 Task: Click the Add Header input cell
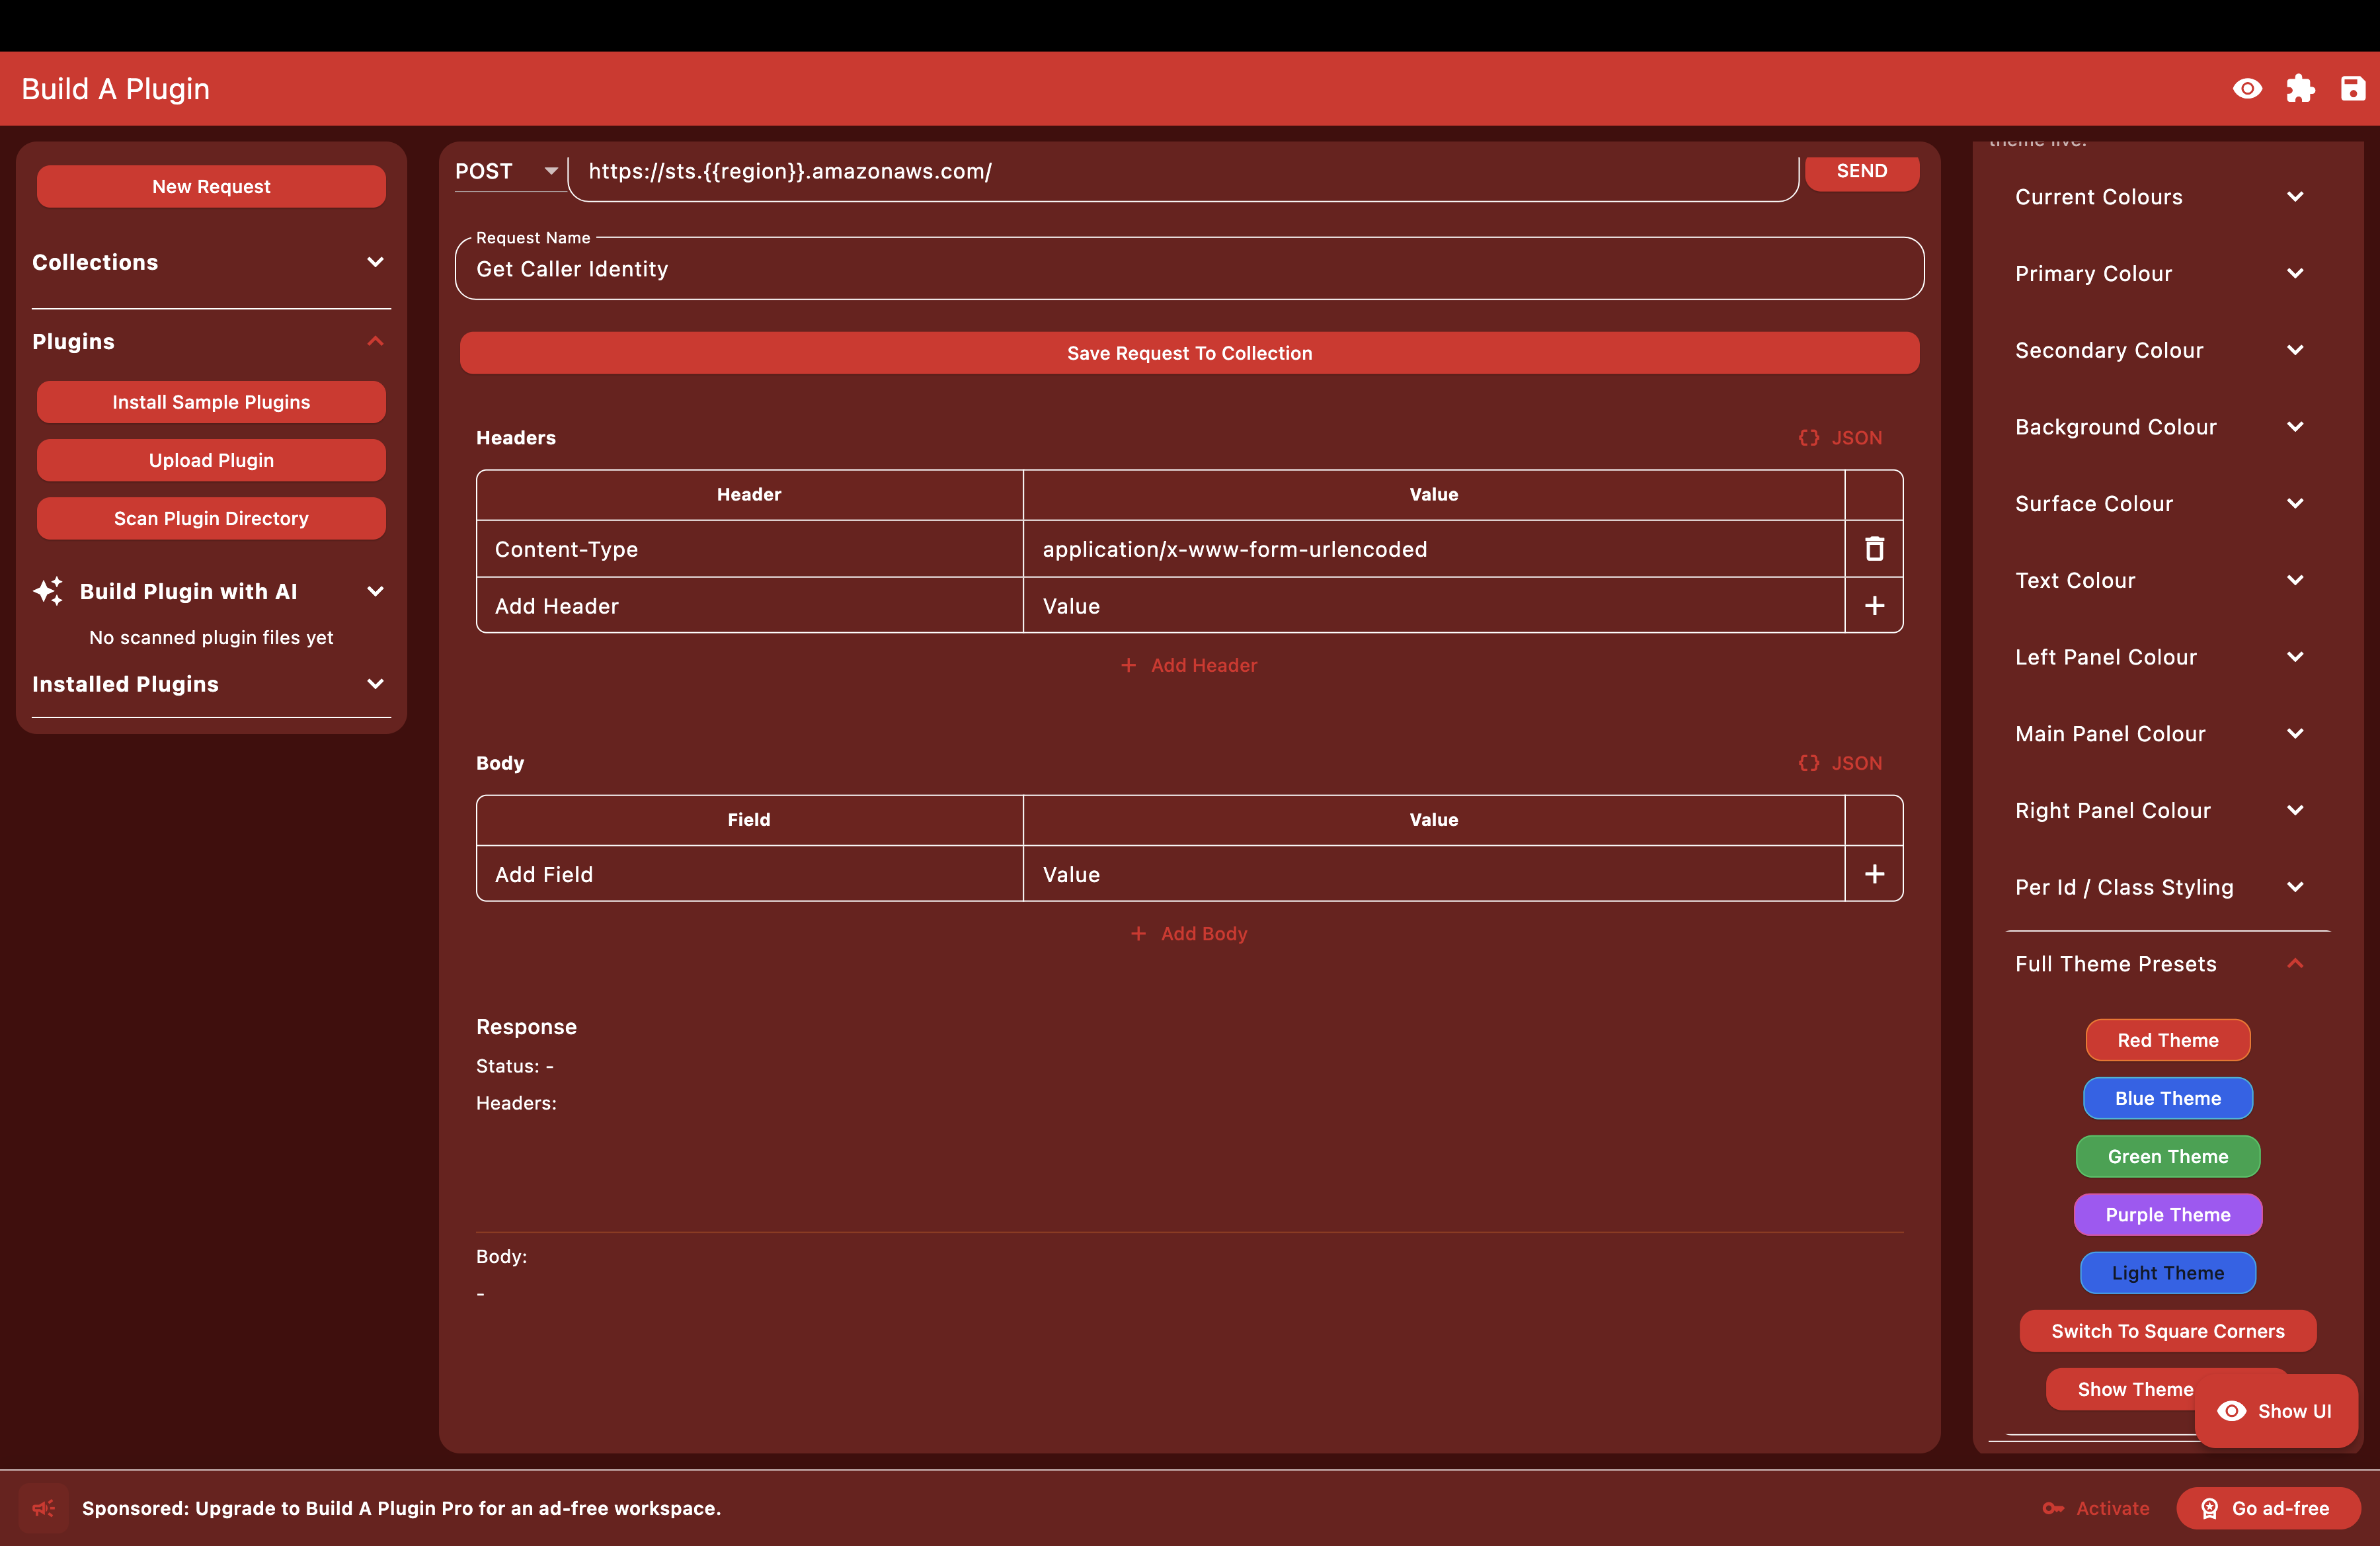749,606
